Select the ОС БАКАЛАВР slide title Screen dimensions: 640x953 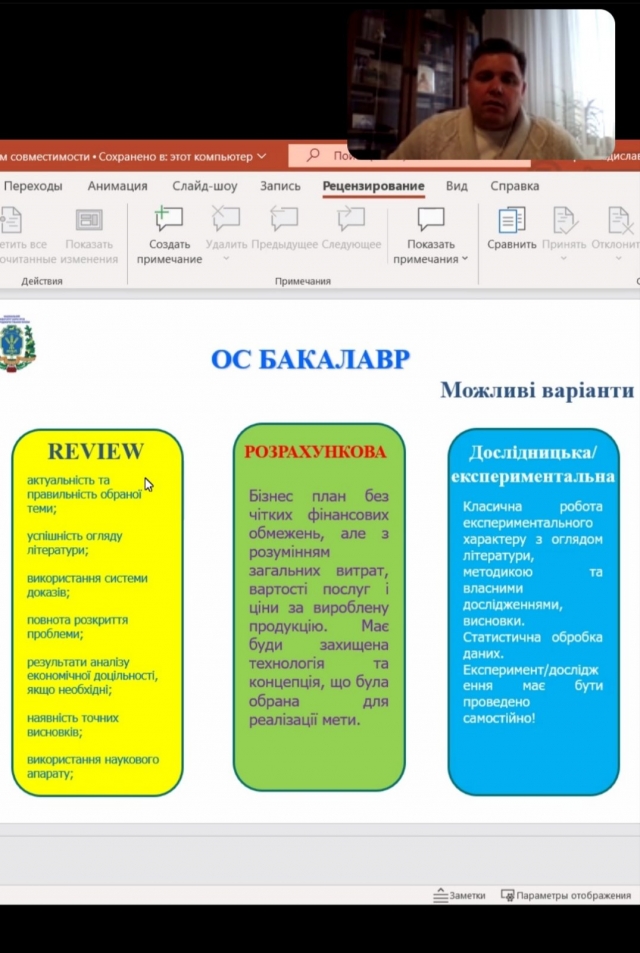coord(311,359)
